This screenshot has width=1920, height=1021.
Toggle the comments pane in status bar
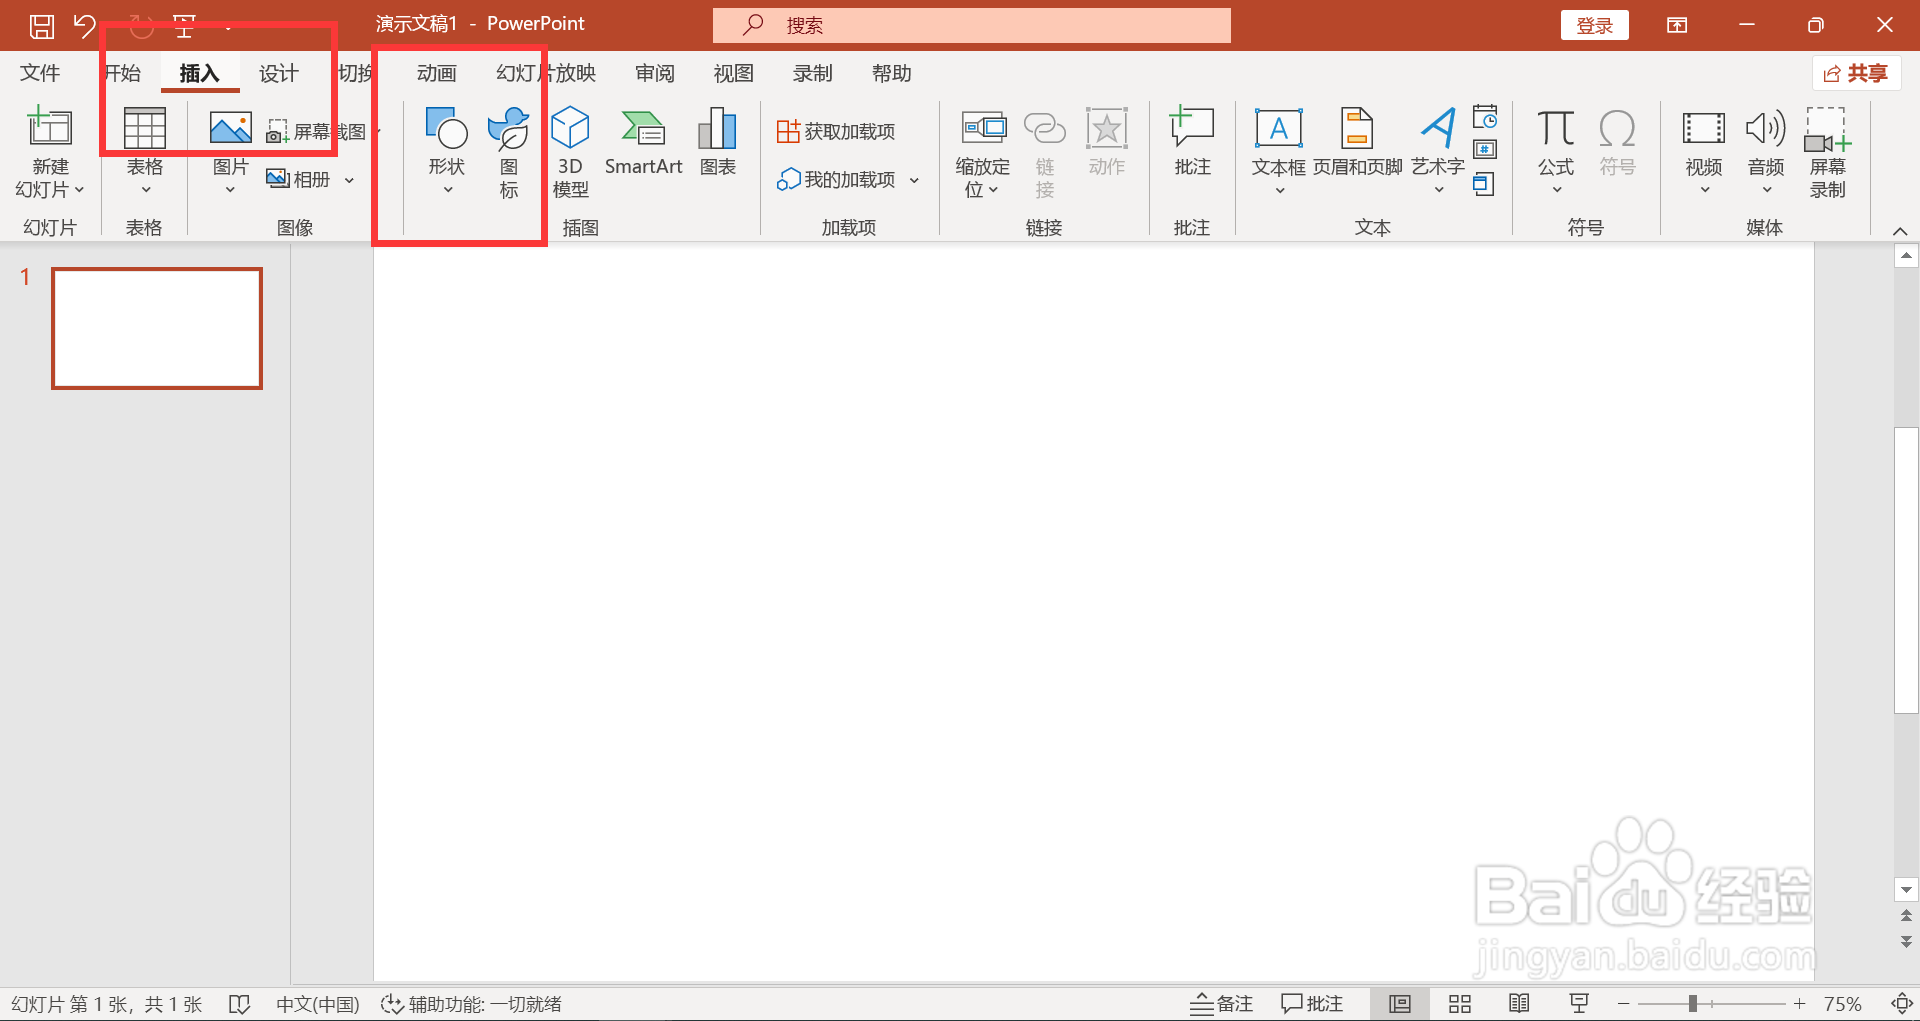[1312, 1003]
